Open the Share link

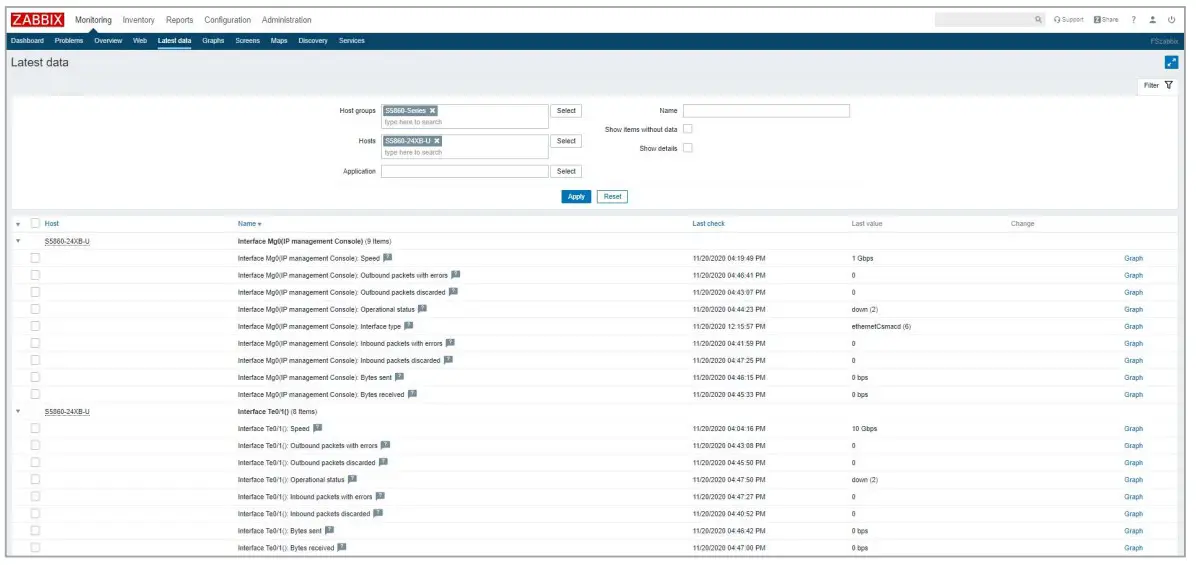1106,20
